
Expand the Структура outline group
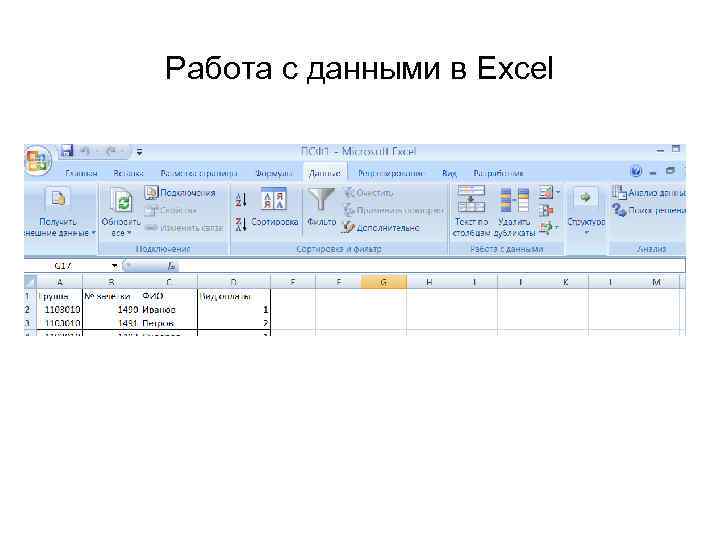(x=586, y=211)
